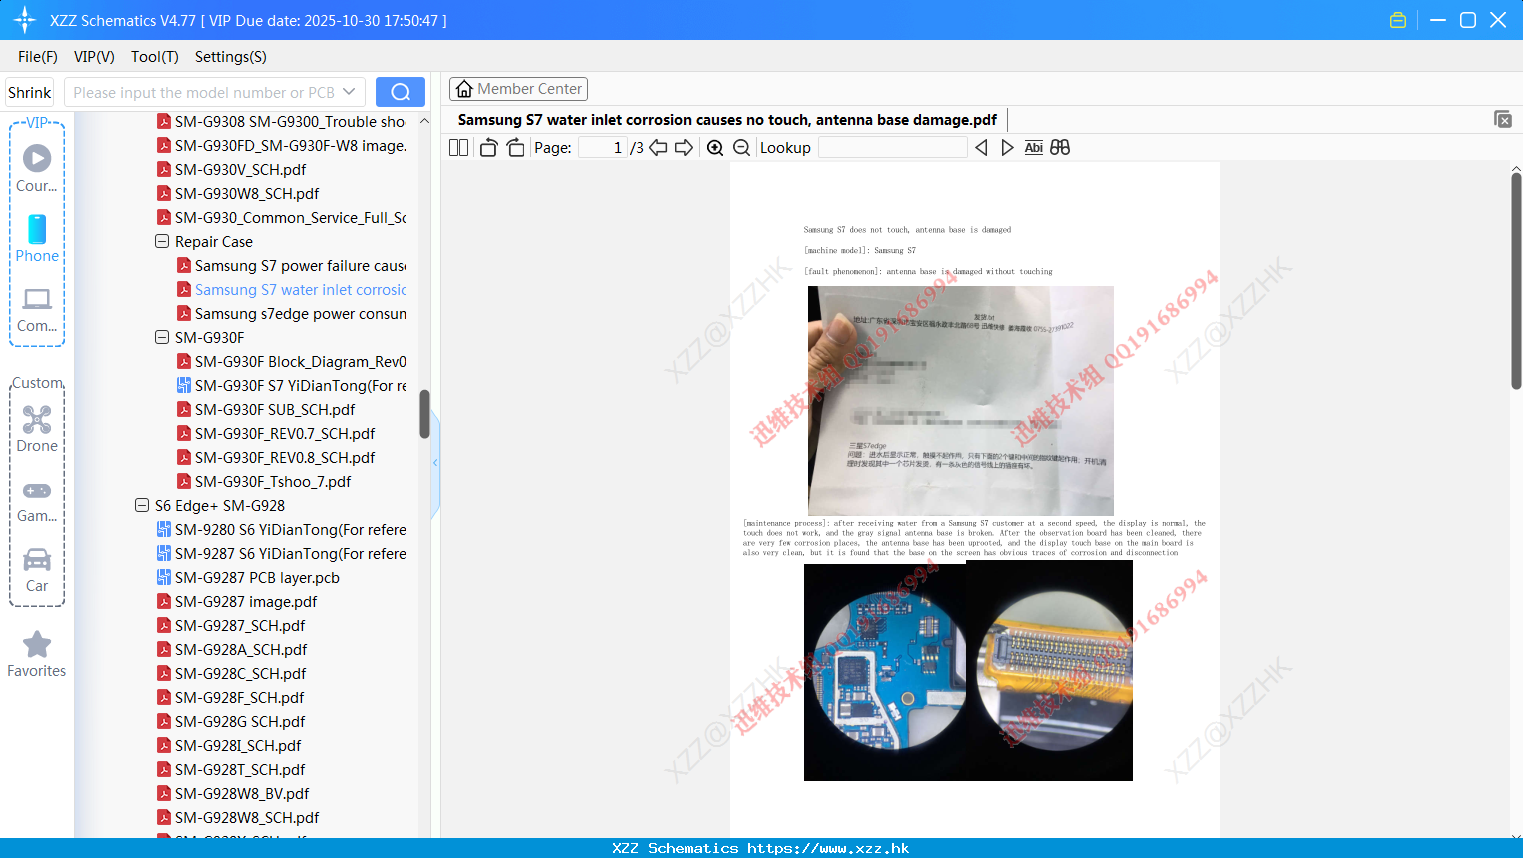1523x858 pixels.
Task: Select the Computer category icon
Action: pos(37,308)
